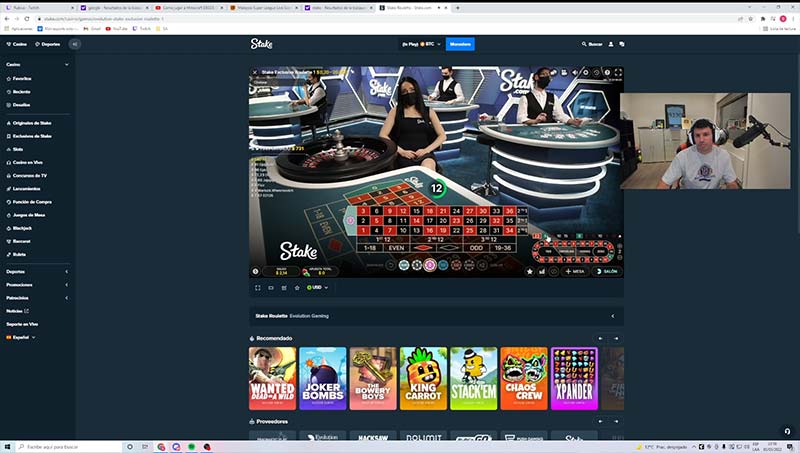800x453 pixels.
Task: Click the Stake logo in the header
Action: (261, 44)
